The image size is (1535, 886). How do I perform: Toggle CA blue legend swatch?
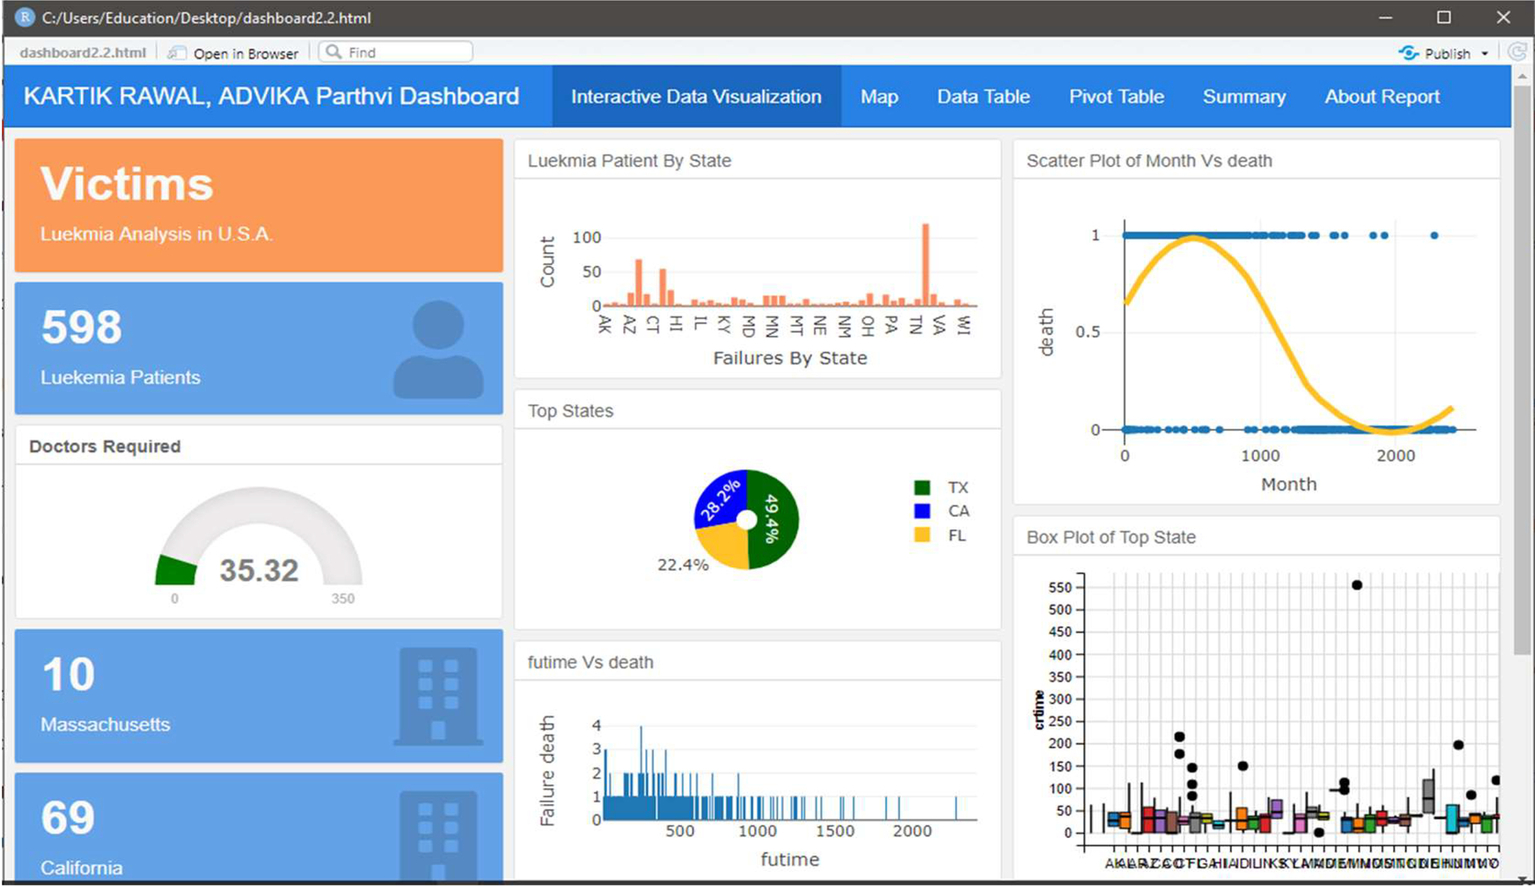click(922, 511)
